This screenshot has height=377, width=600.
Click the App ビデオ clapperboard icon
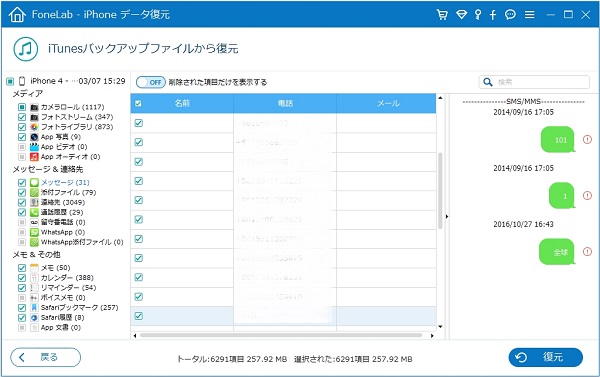click(34, 147)
